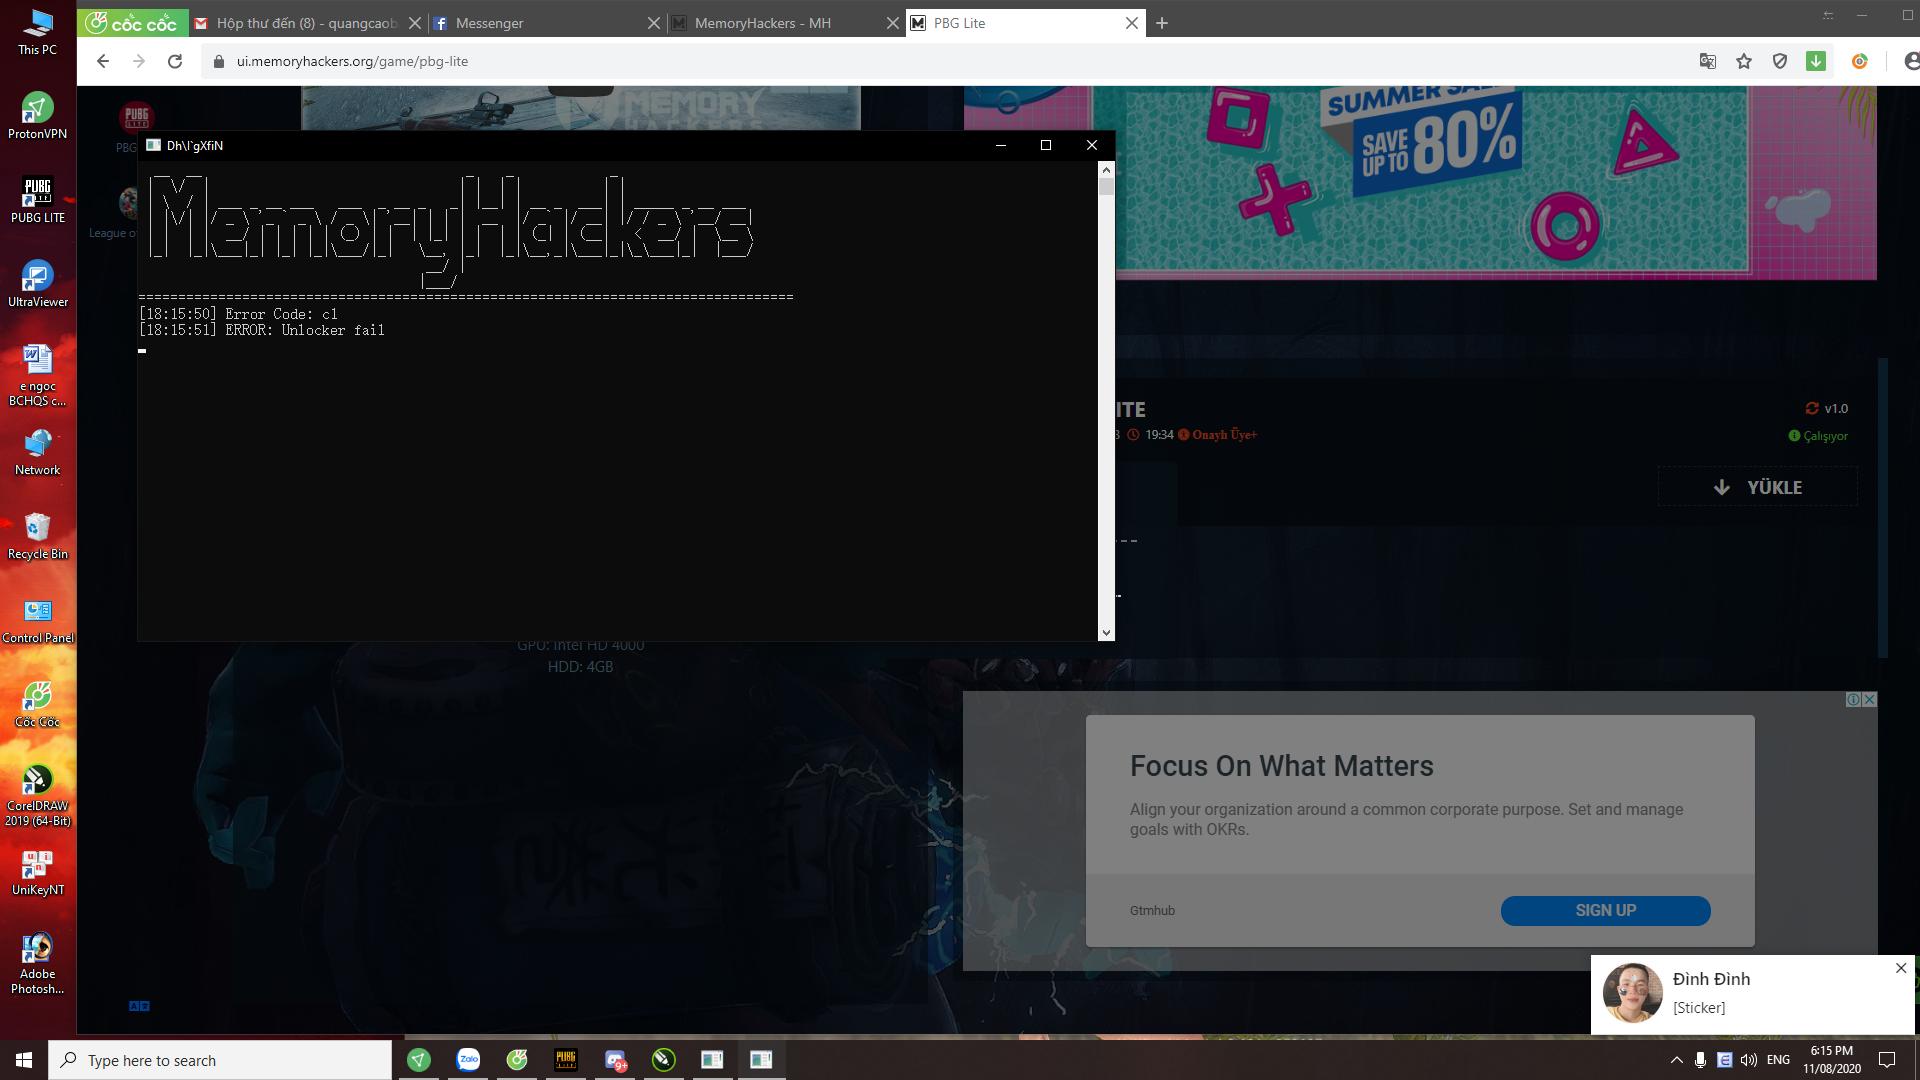
Task: Click the Focus On What Matters headline
Action: [x=1281, y=766]
